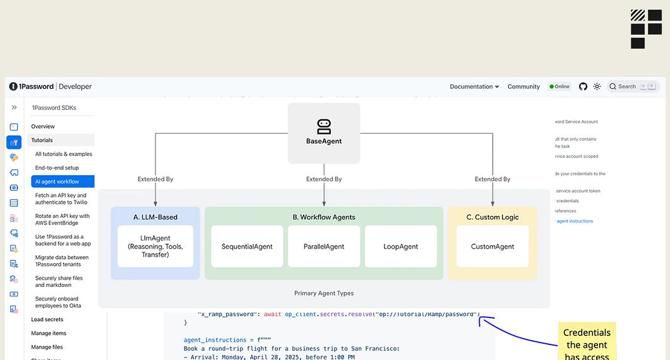Select the highlighted SDK icon in rail
This screenshot has width=670, height=360.
[x=14, y=142]
